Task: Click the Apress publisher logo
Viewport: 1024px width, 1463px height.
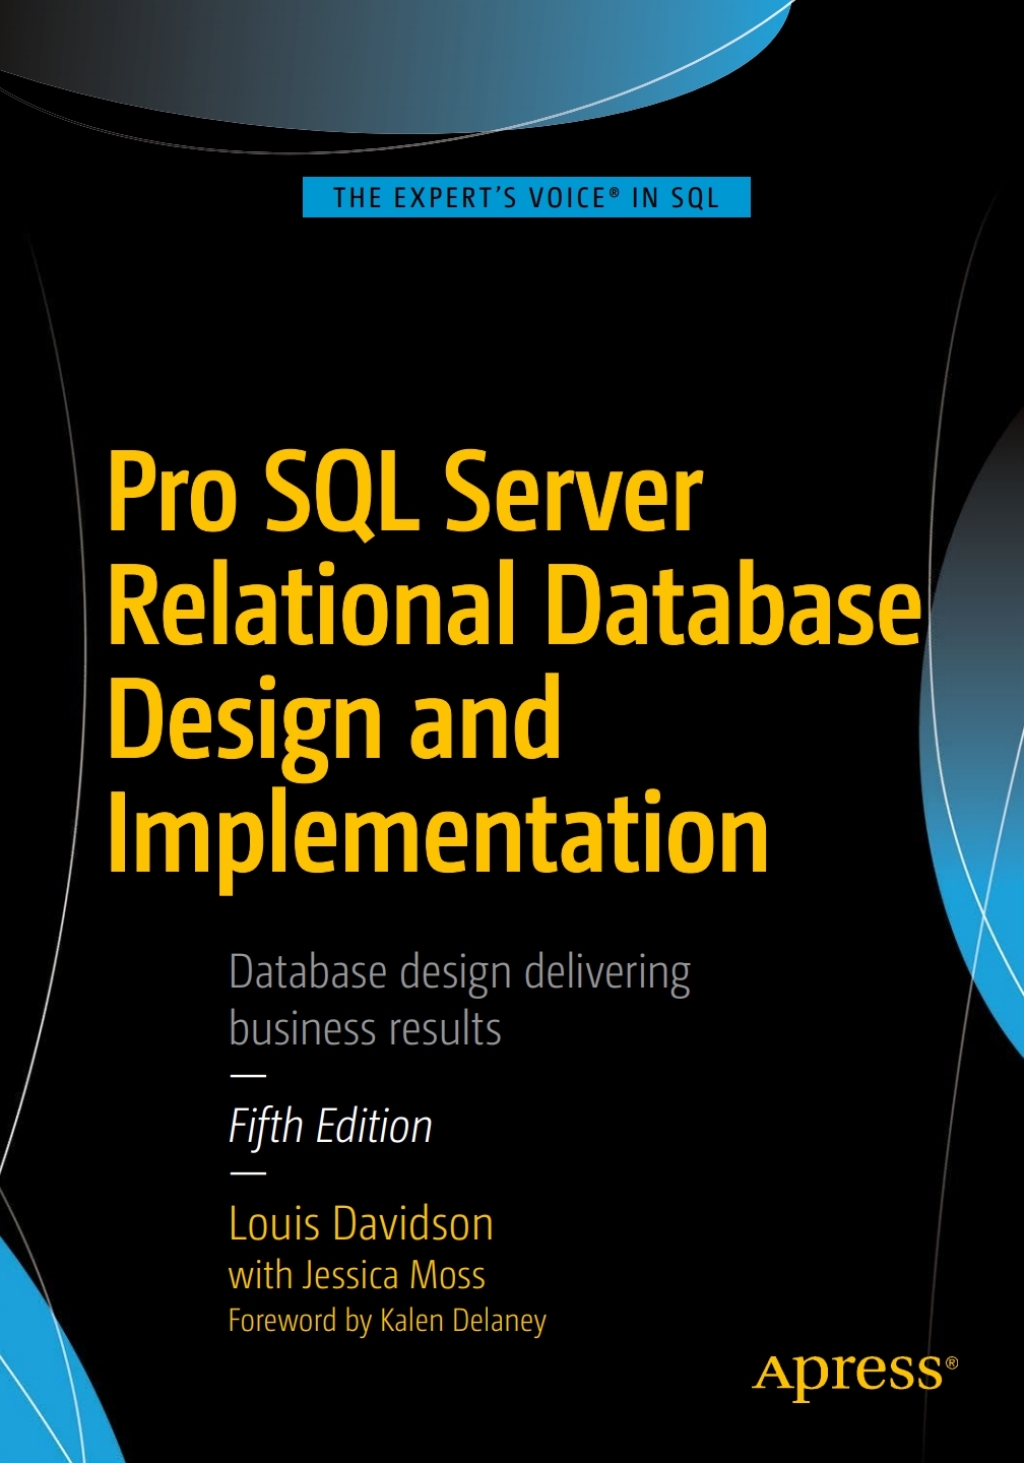Action: coord(843,1371)
